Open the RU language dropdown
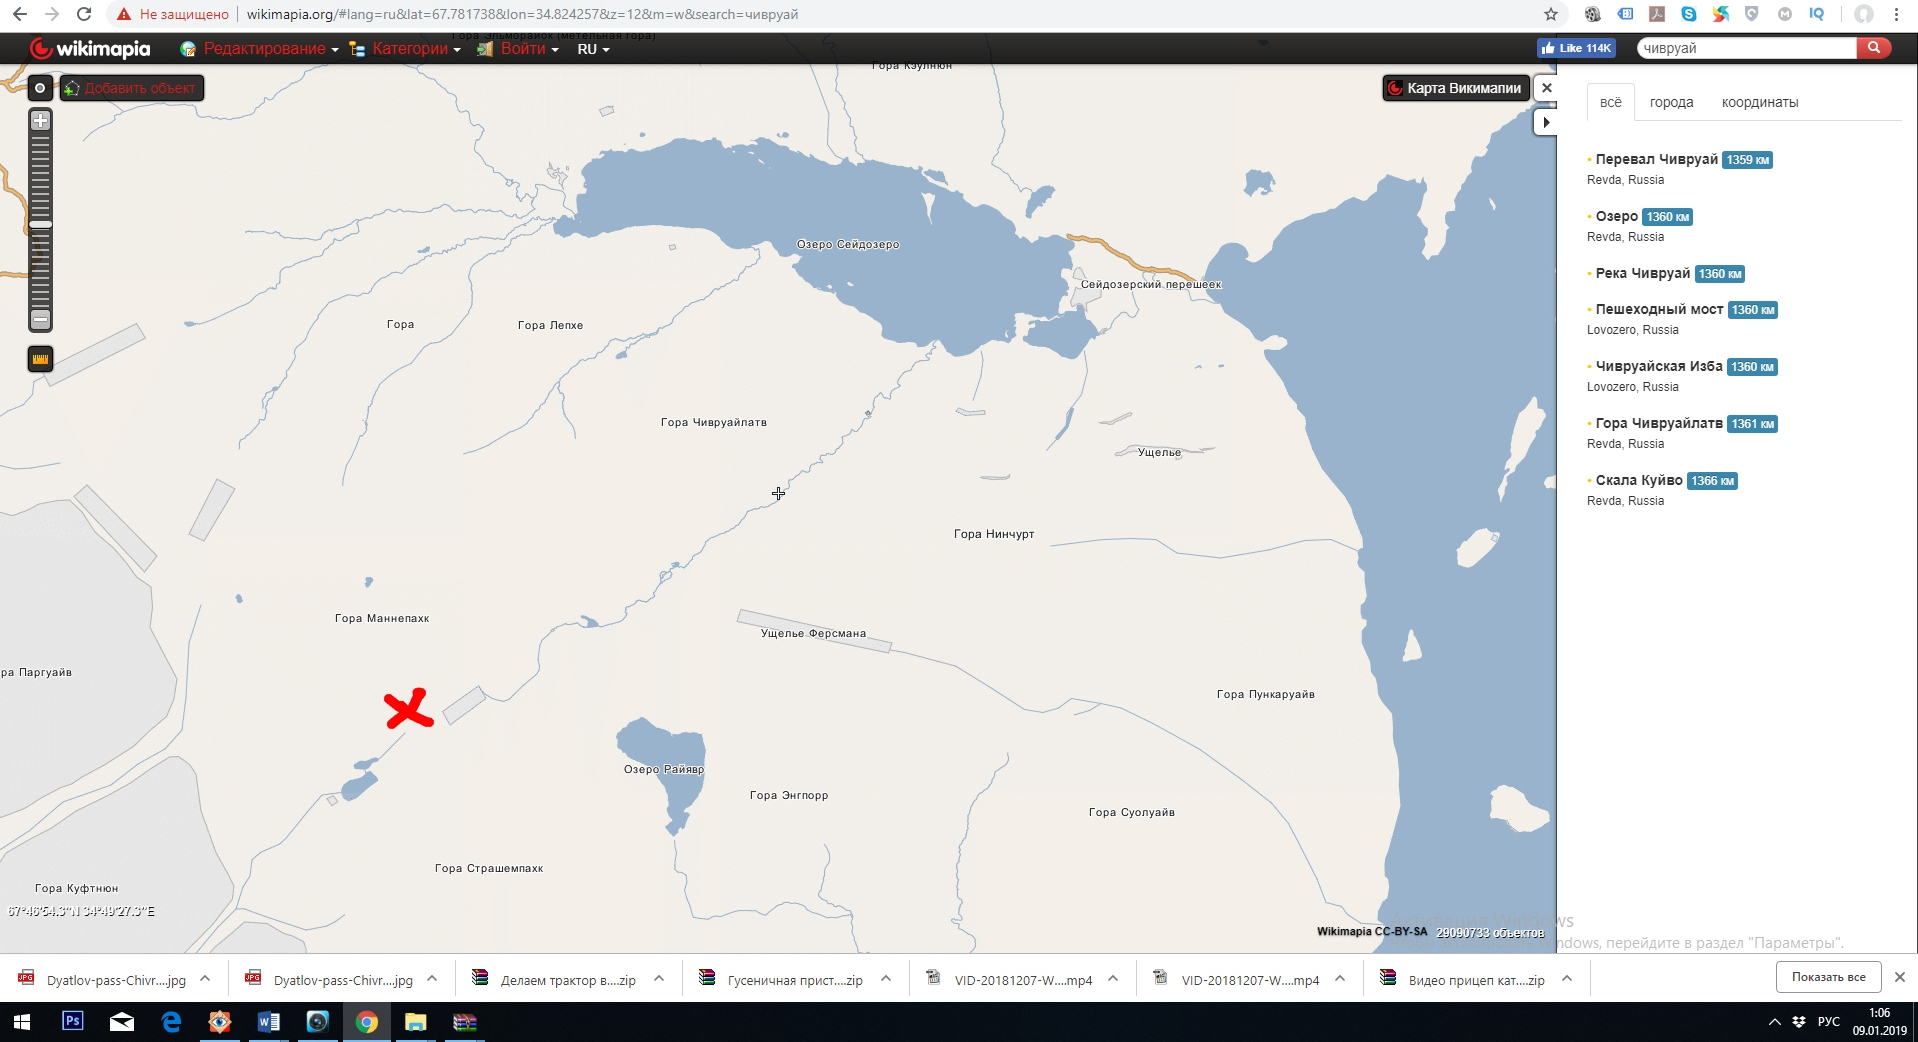This screenshot has width=1918, height=1042. pyautogui.click(x=592, y=49)
